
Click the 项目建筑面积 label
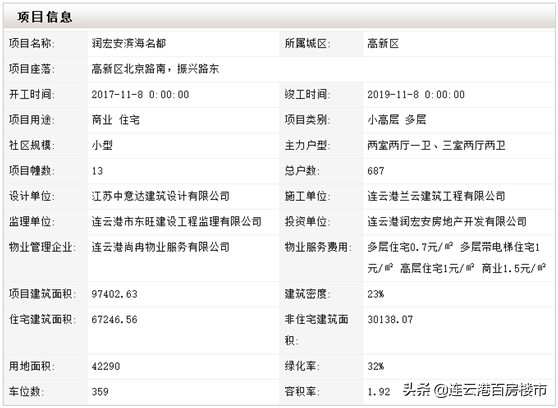coord(42,294)
